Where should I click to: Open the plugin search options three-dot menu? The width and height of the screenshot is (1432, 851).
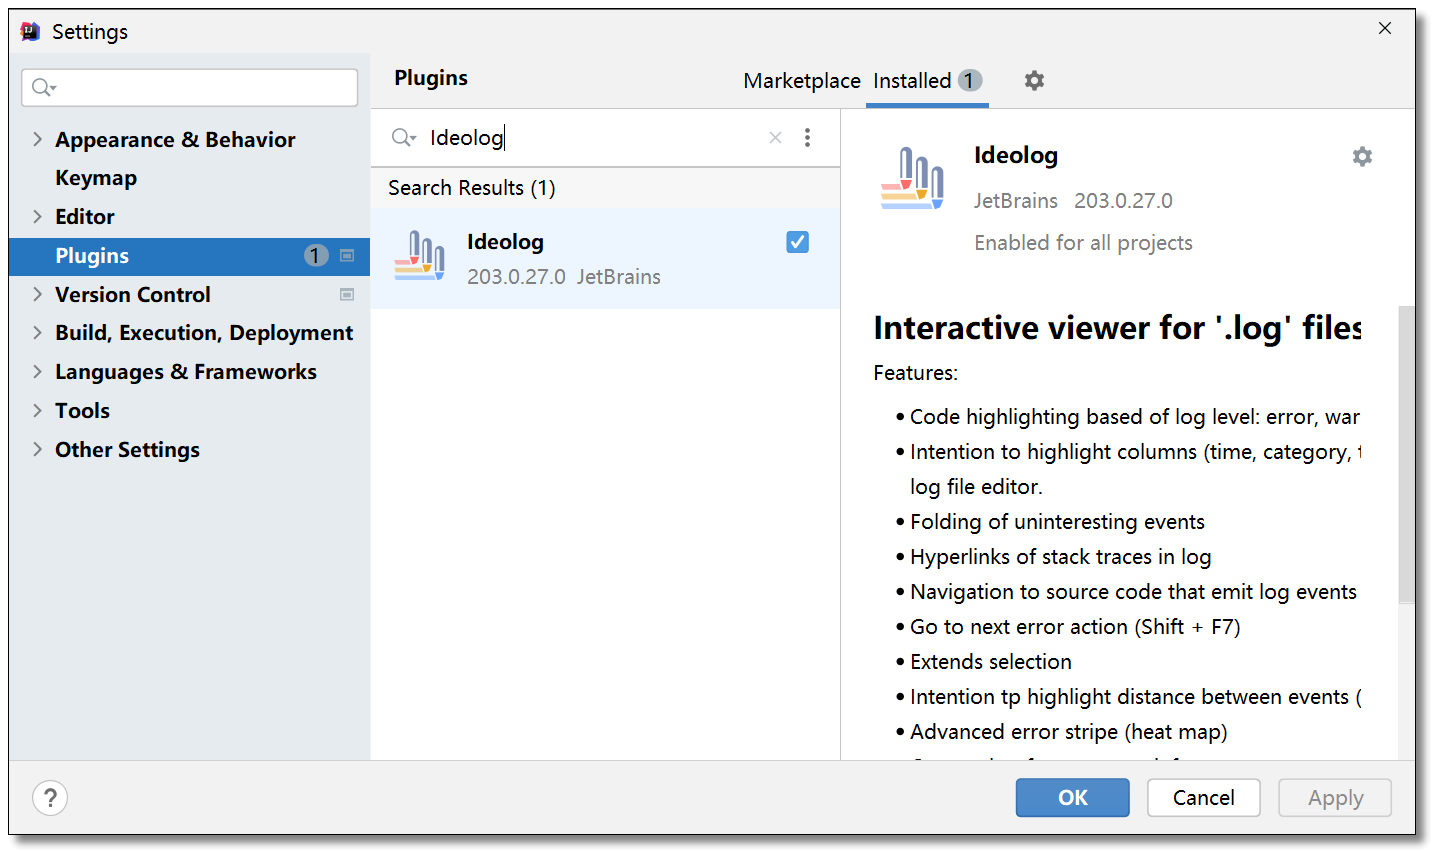point(807,138)
